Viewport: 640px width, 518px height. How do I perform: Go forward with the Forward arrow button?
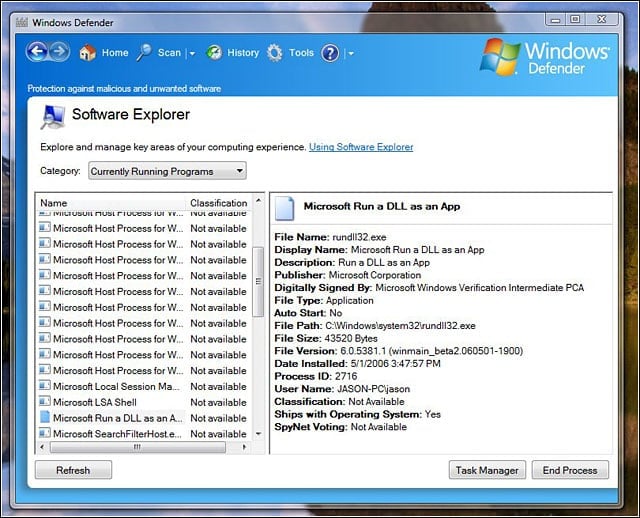point(60,52)
